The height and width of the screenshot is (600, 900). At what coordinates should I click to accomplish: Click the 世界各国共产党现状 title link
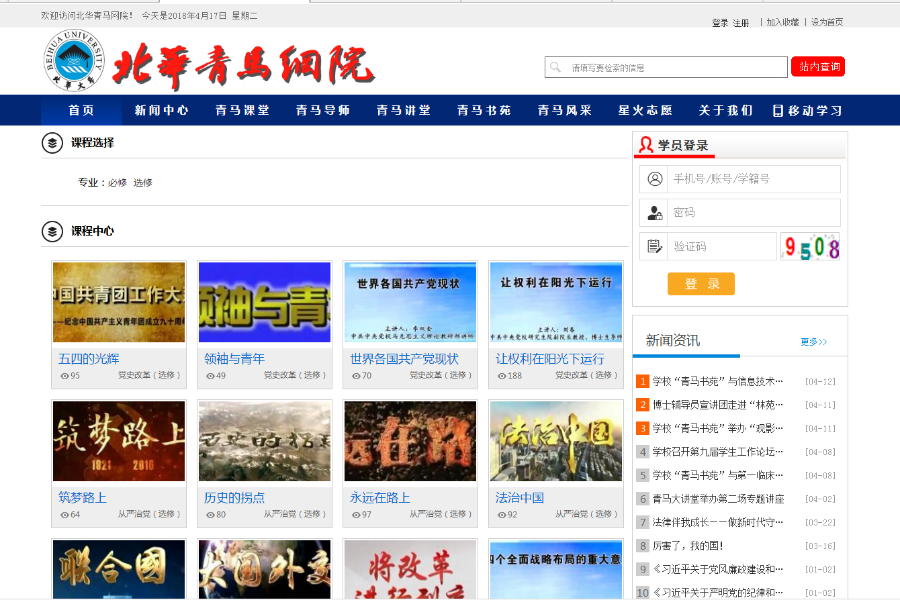click(404, 359)
